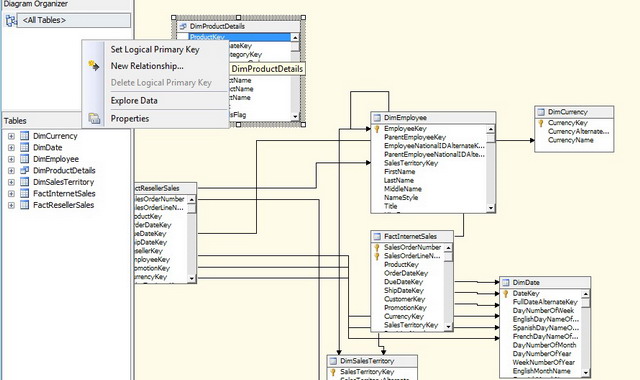Expand the DimProductDetails tree node
Viewport: 640px width, 380px height.
pos(11,171)
